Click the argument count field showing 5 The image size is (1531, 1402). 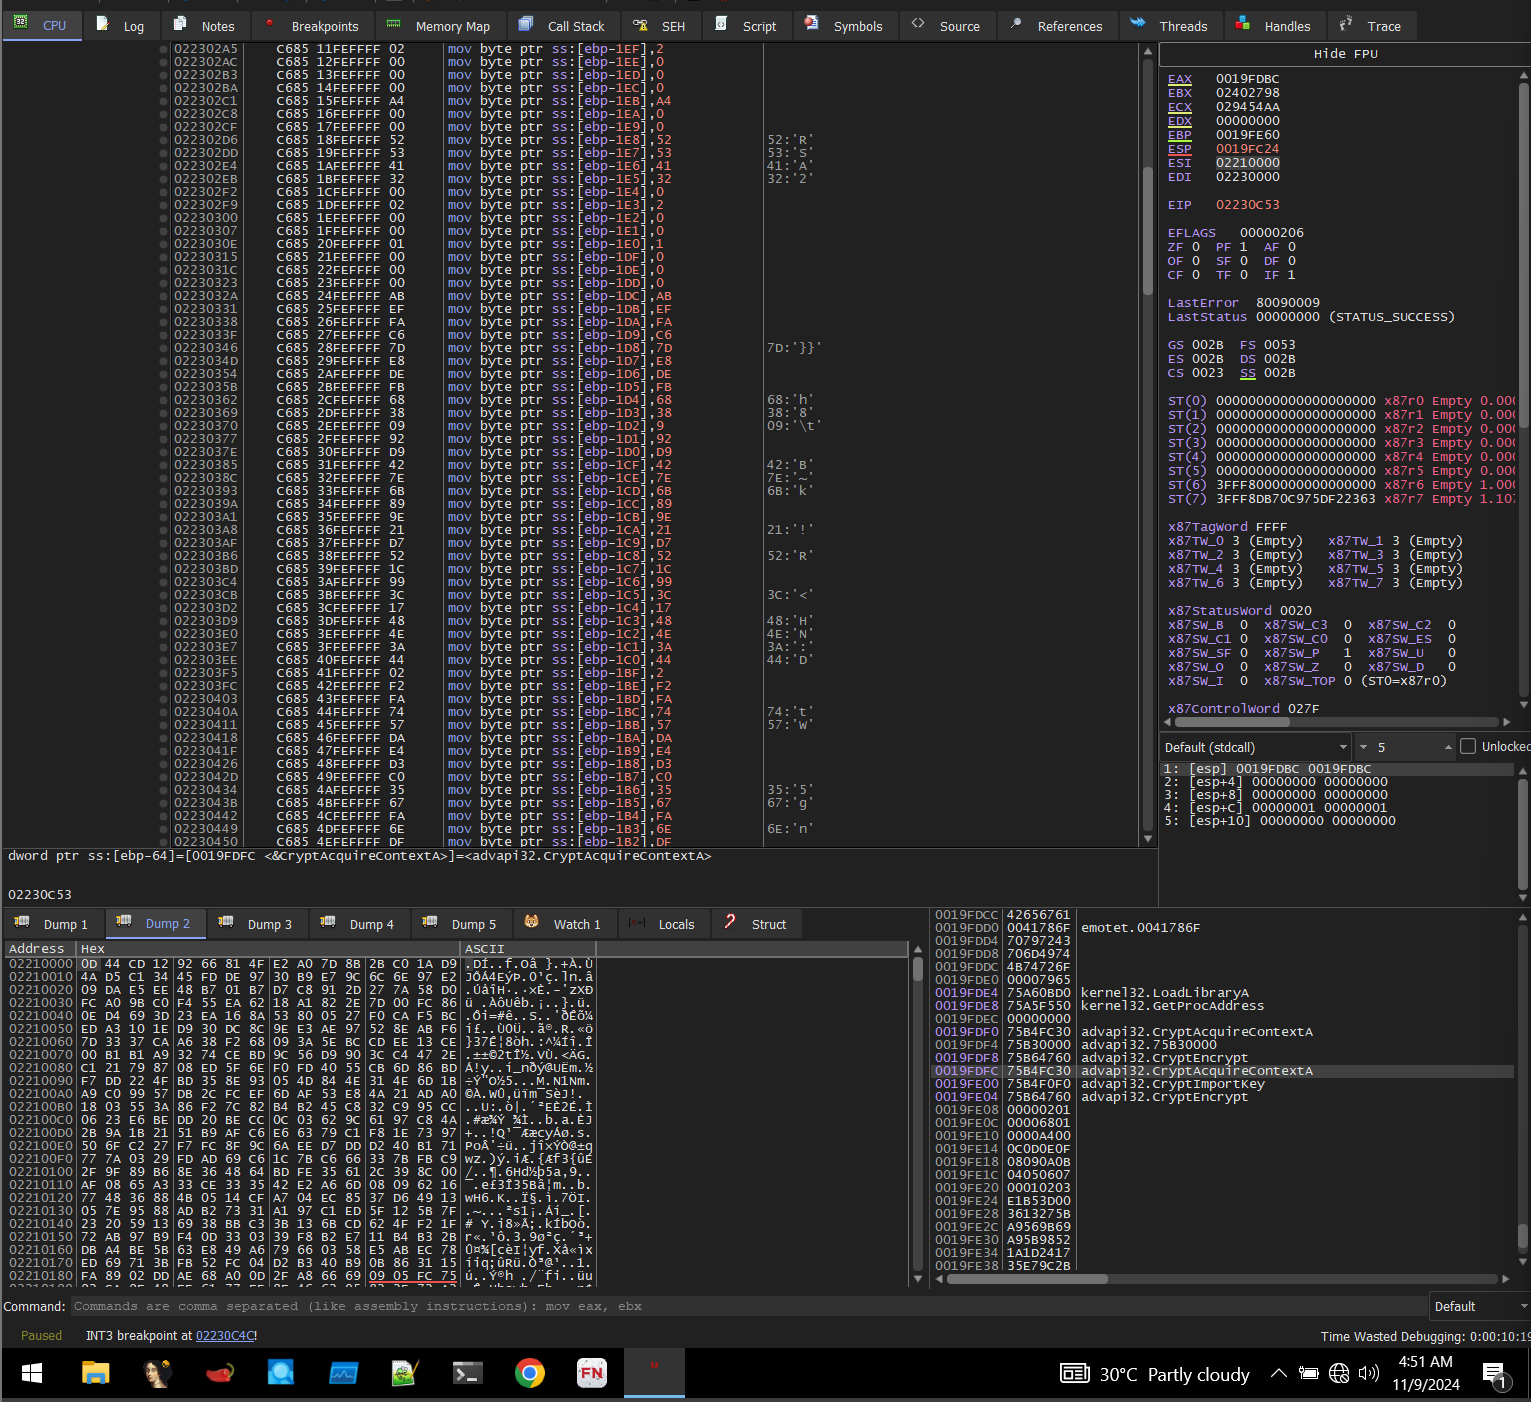[1405, 747]
